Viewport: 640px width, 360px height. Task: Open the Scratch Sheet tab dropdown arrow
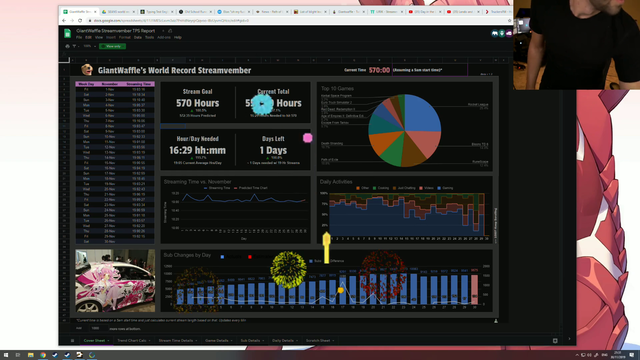pos(333,340)
